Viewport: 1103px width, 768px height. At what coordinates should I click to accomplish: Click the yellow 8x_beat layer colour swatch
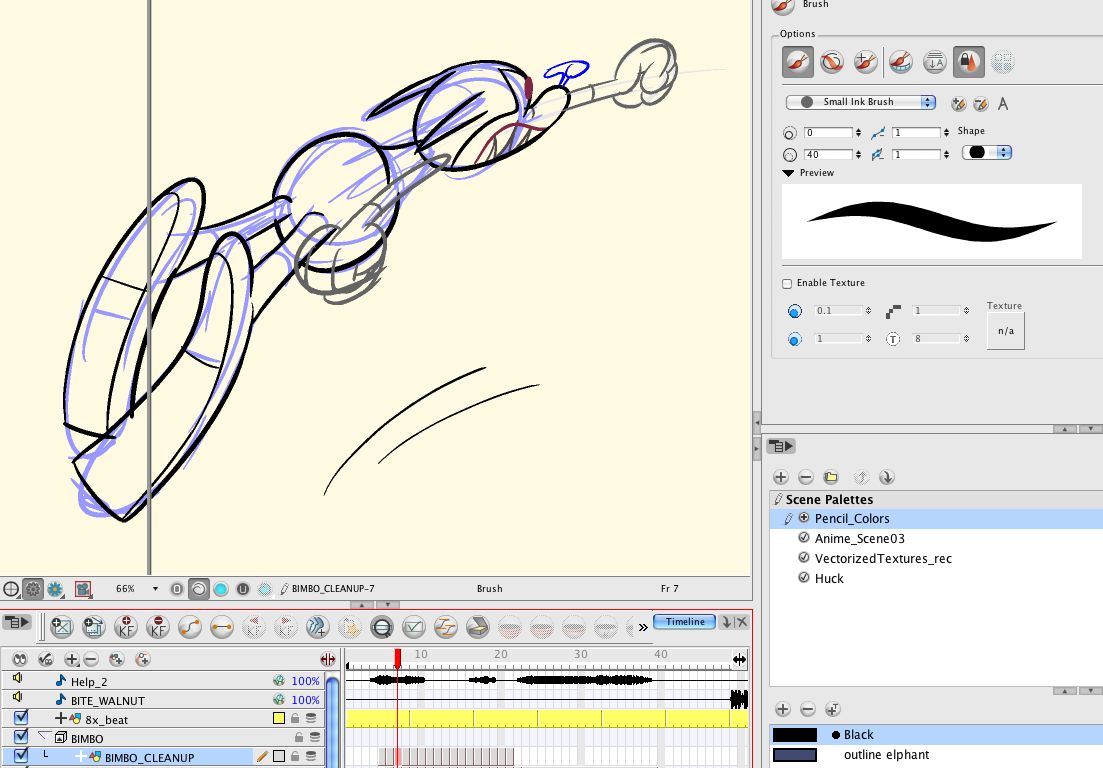[279, 718]
